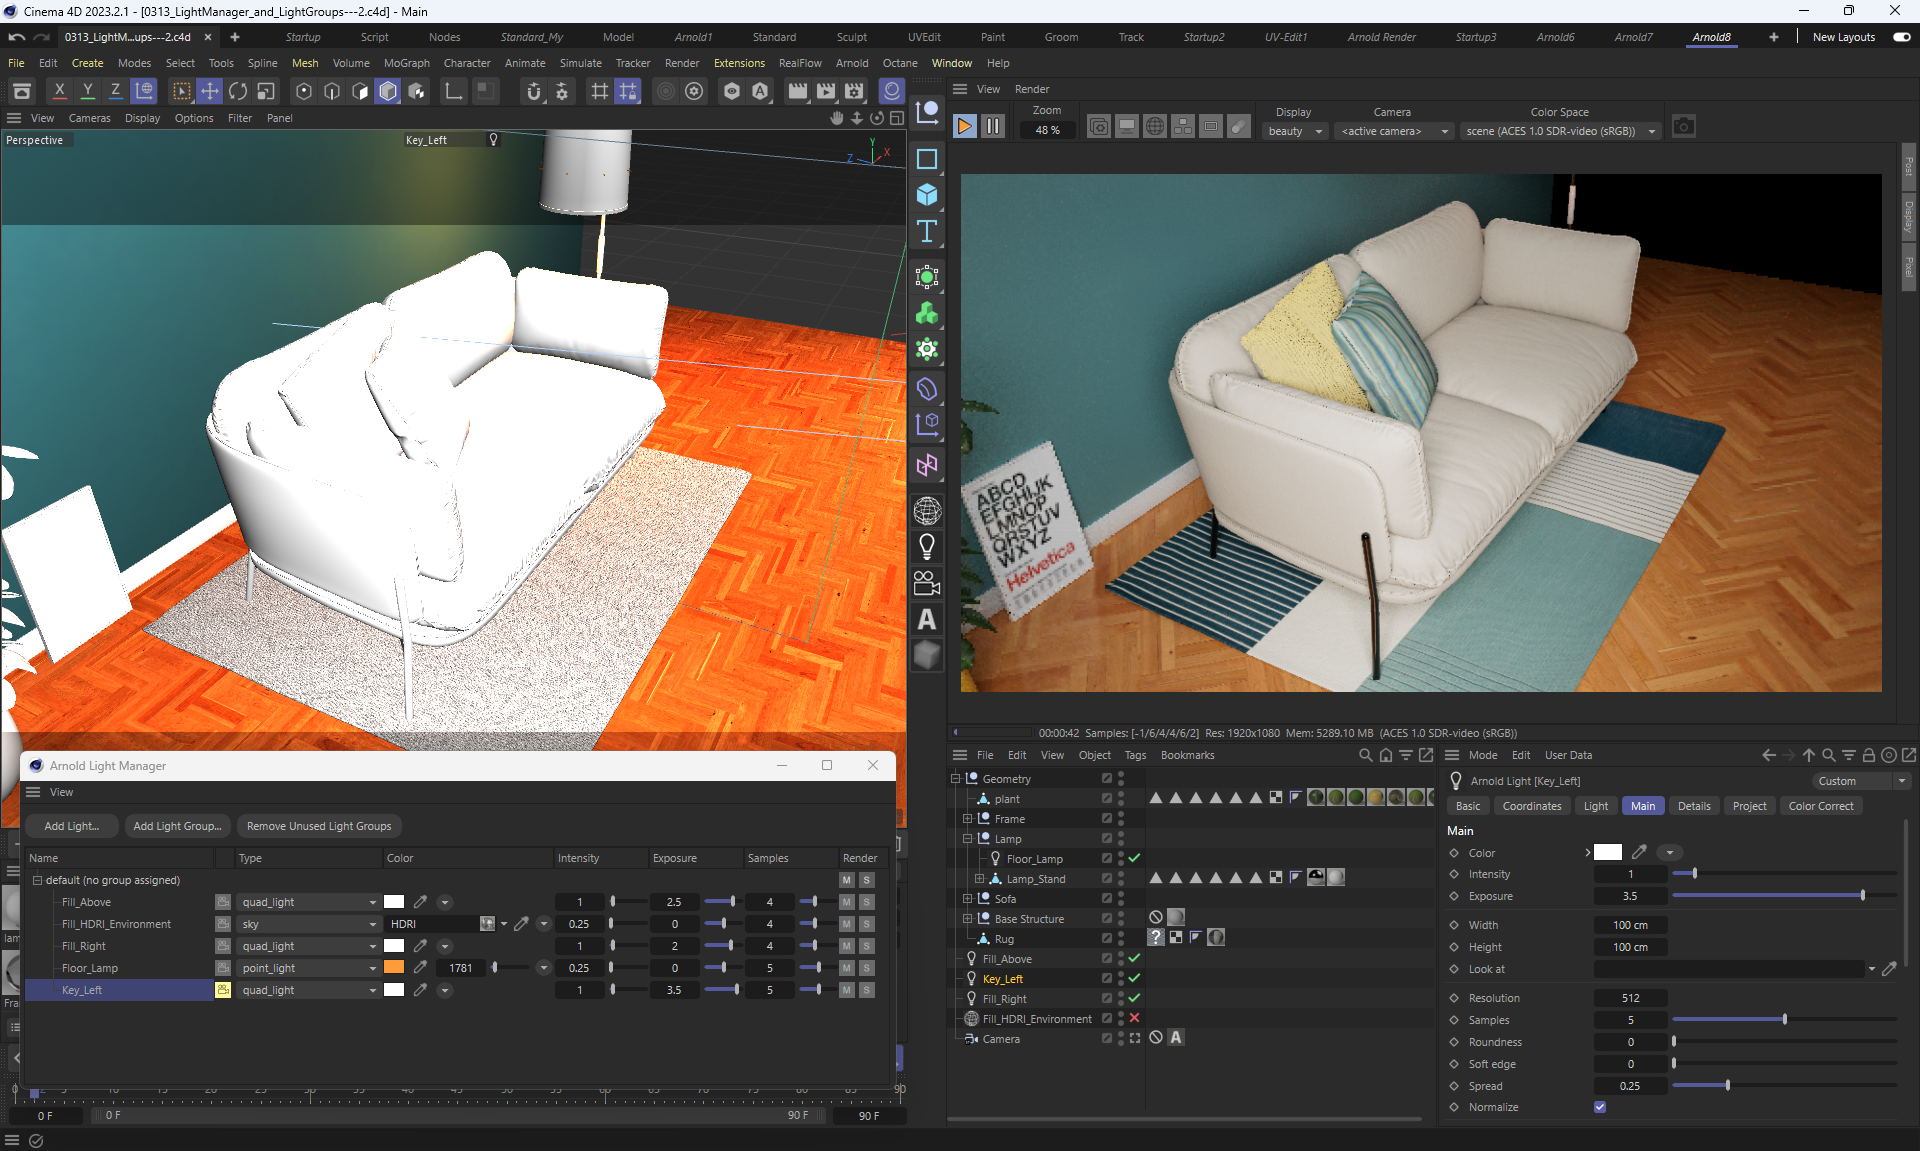Image resolution: width=1920 pixels, height=1151 pixels.
Task: Switch to the Color Correct tab
Action: 1820,806
